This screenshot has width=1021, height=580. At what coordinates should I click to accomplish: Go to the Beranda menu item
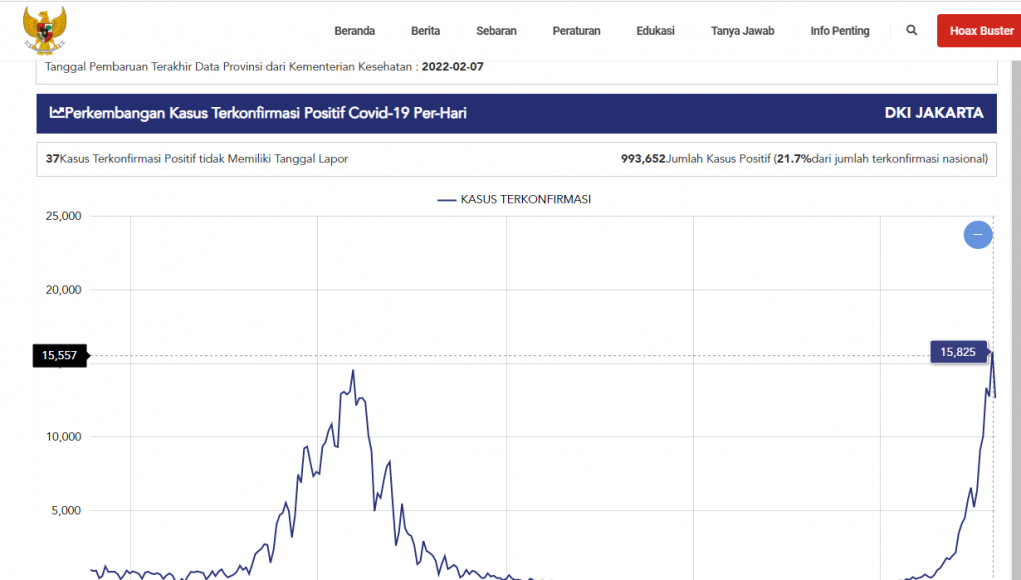point(354,31)
